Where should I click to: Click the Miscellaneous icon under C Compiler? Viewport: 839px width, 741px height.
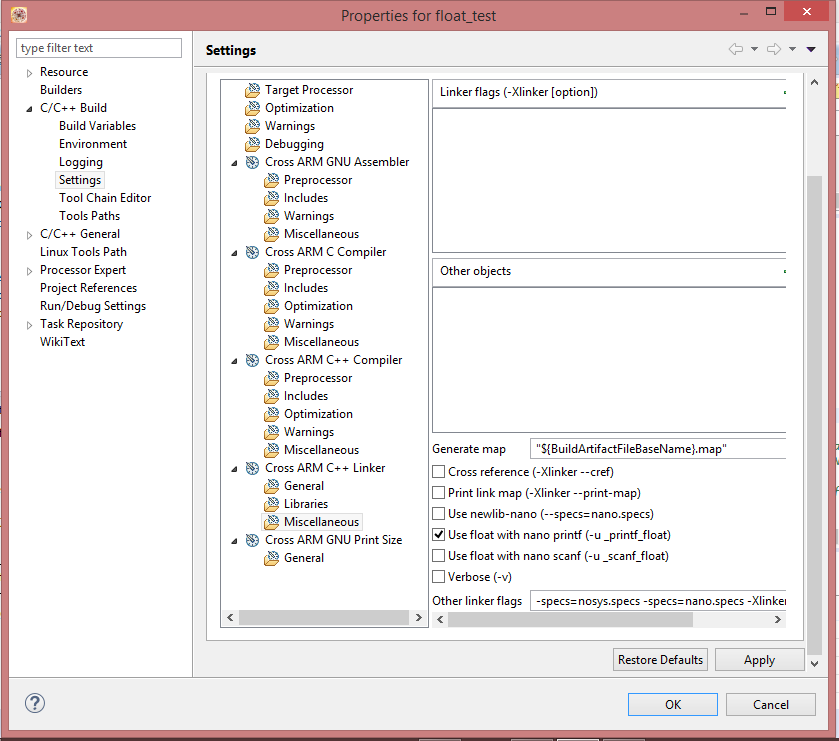272,342
